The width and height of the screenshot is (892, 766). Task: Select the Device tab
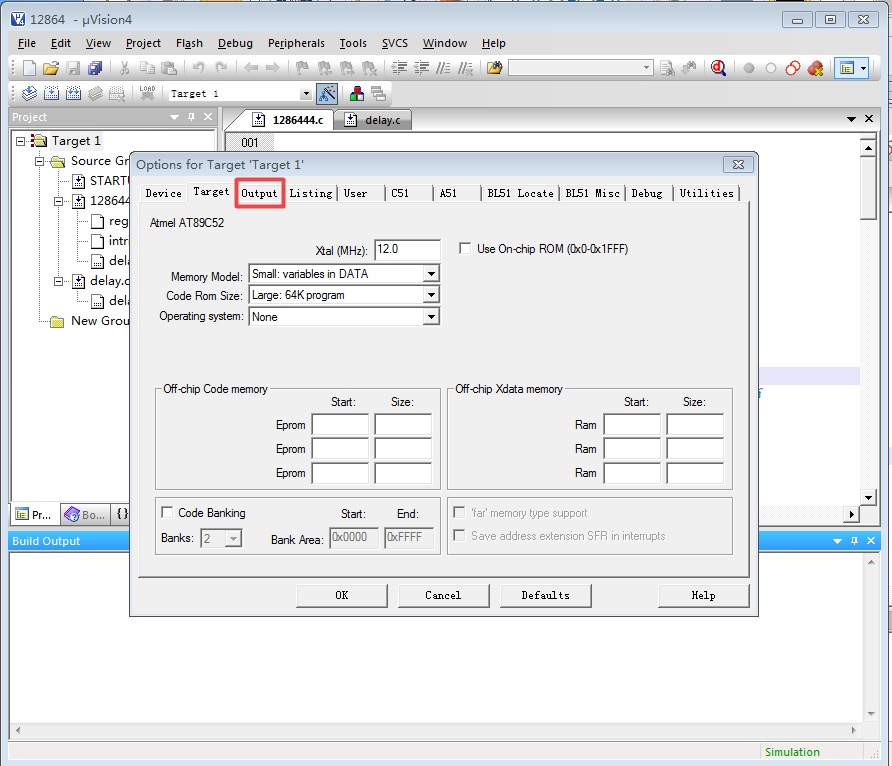click(x=164, y=193)
